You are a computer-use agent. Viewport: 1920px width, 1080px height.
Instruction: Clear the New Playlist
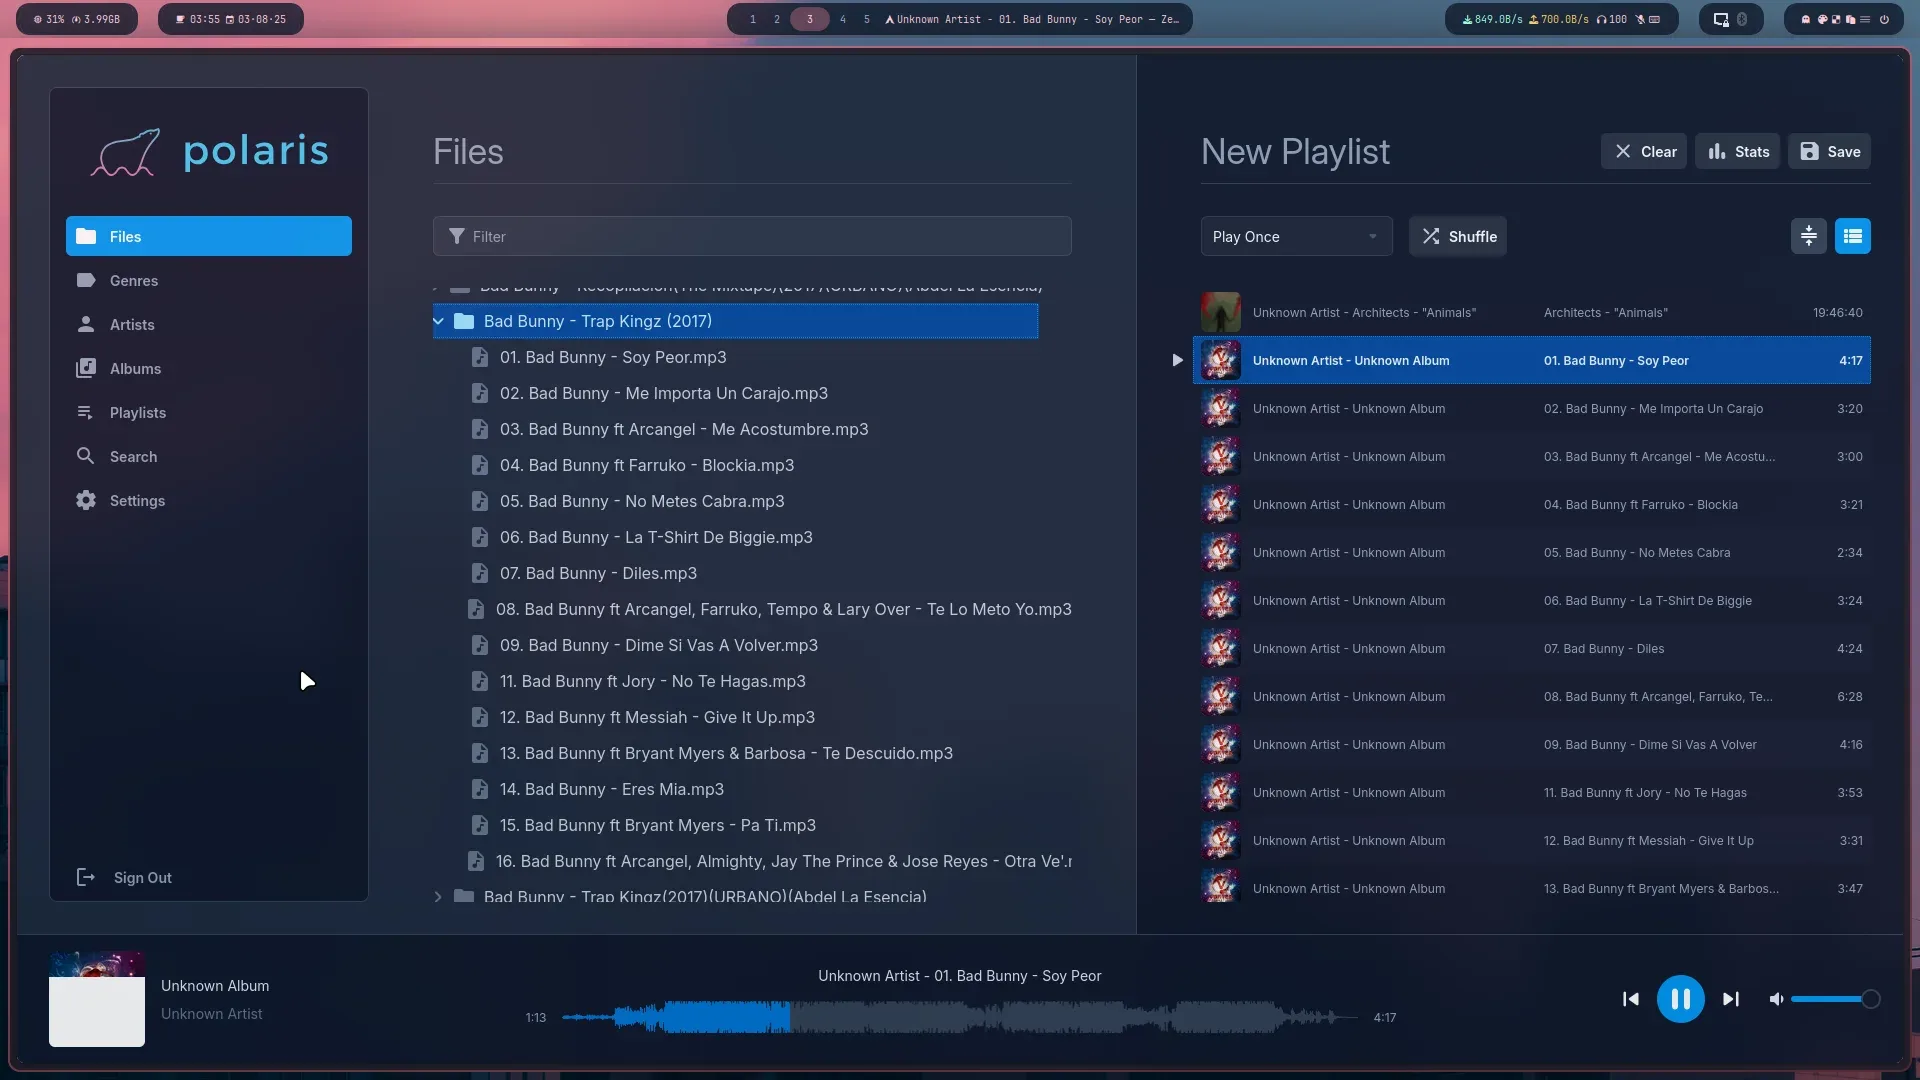tap(1644, 151)
